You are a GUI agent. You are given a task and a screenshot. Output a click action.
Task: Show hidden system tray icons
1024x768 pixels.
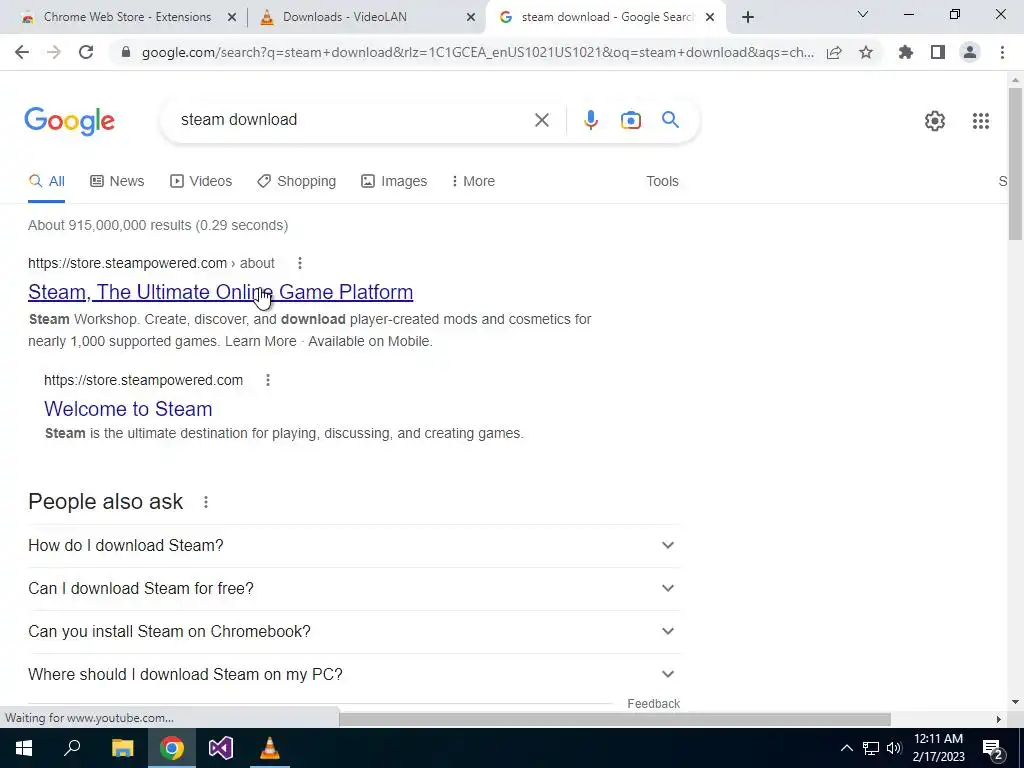coord(846,748)
